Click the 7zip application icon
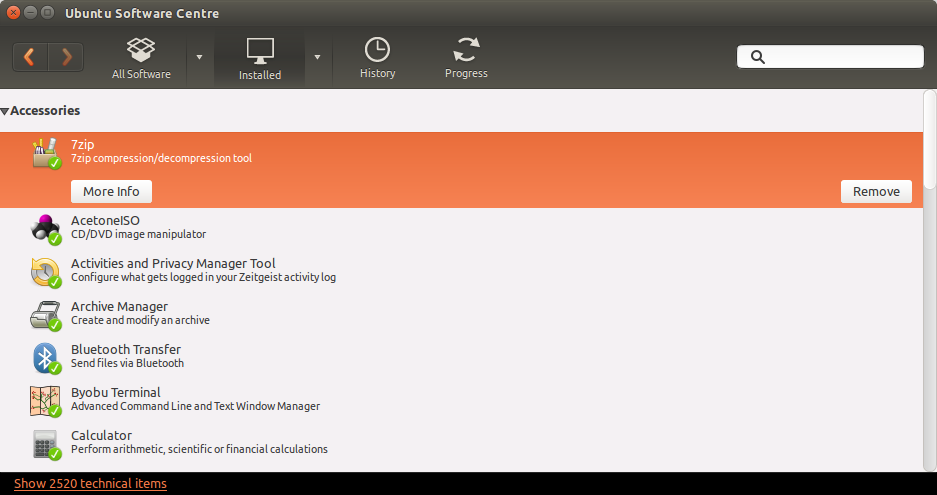Viewport: 937px width, 495px height. pos(47,153)
